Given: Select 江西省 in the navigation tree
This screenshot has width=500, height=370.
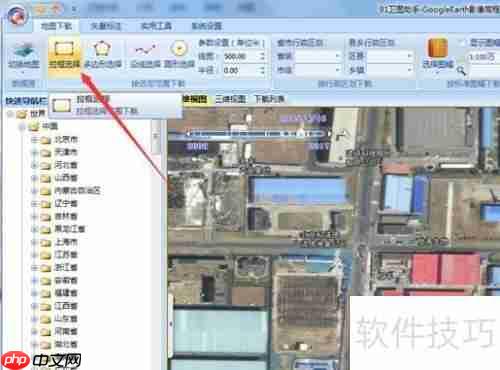Looking at the screenshot, I should [66, 306].
